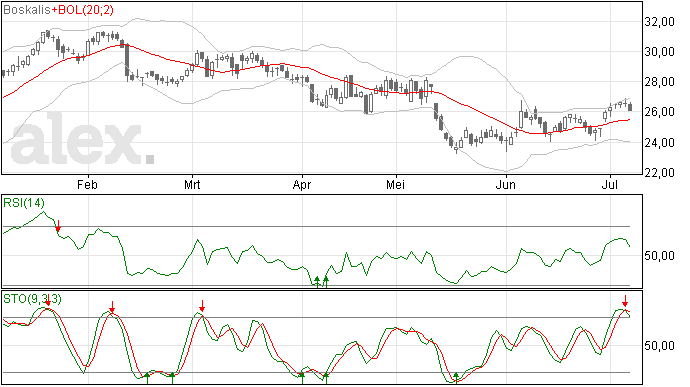This screenshot has height=387, width=690.
Task: Select the Apr month label
Action: click(x=302, y=184)
